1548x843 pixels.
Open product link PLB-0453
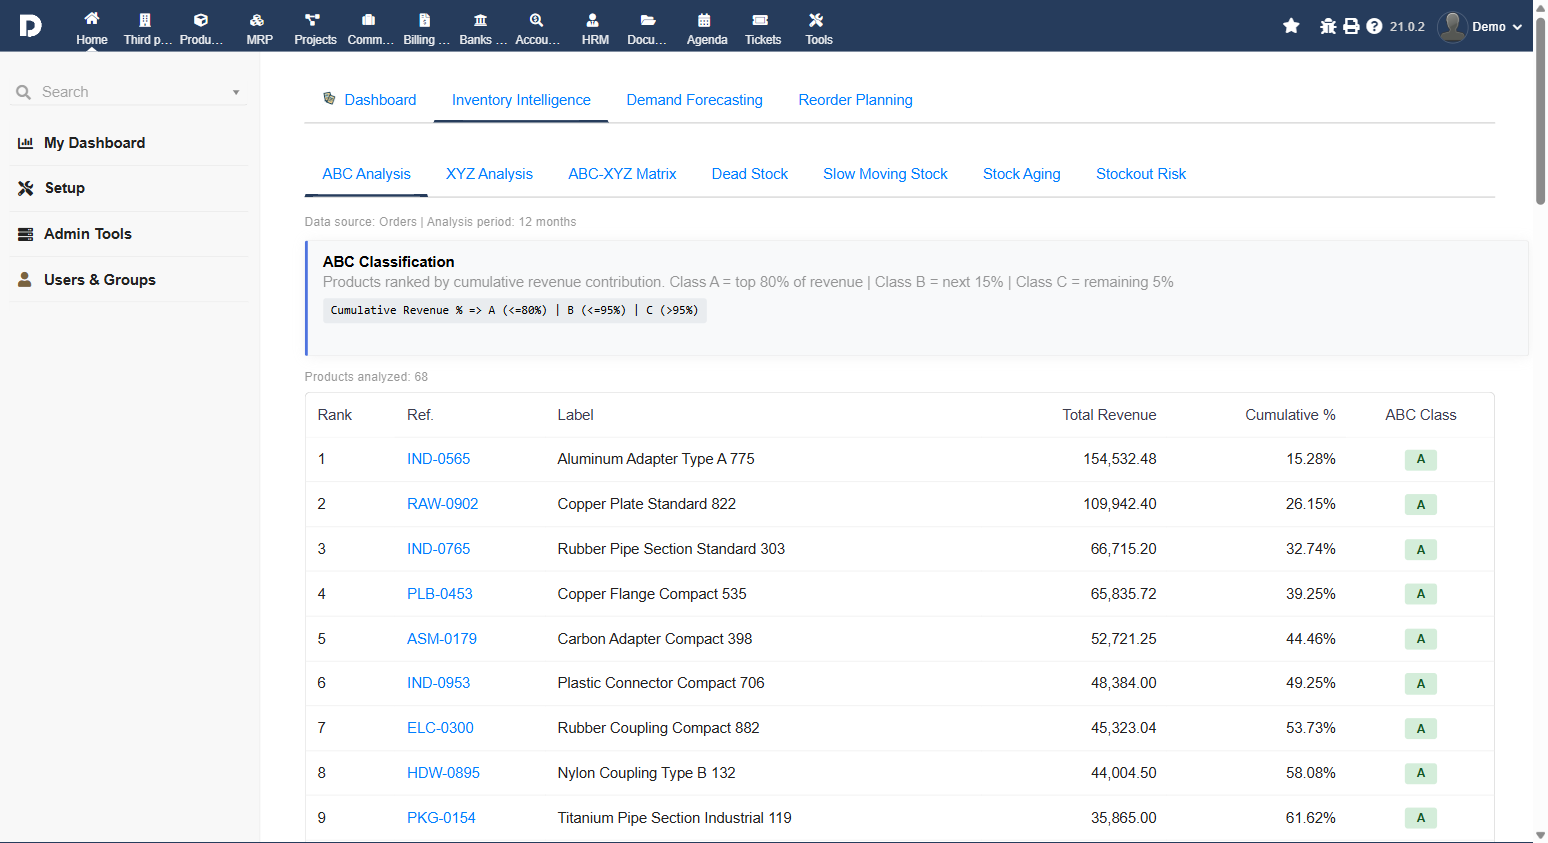pyautogui.click(x=439, y=594)
